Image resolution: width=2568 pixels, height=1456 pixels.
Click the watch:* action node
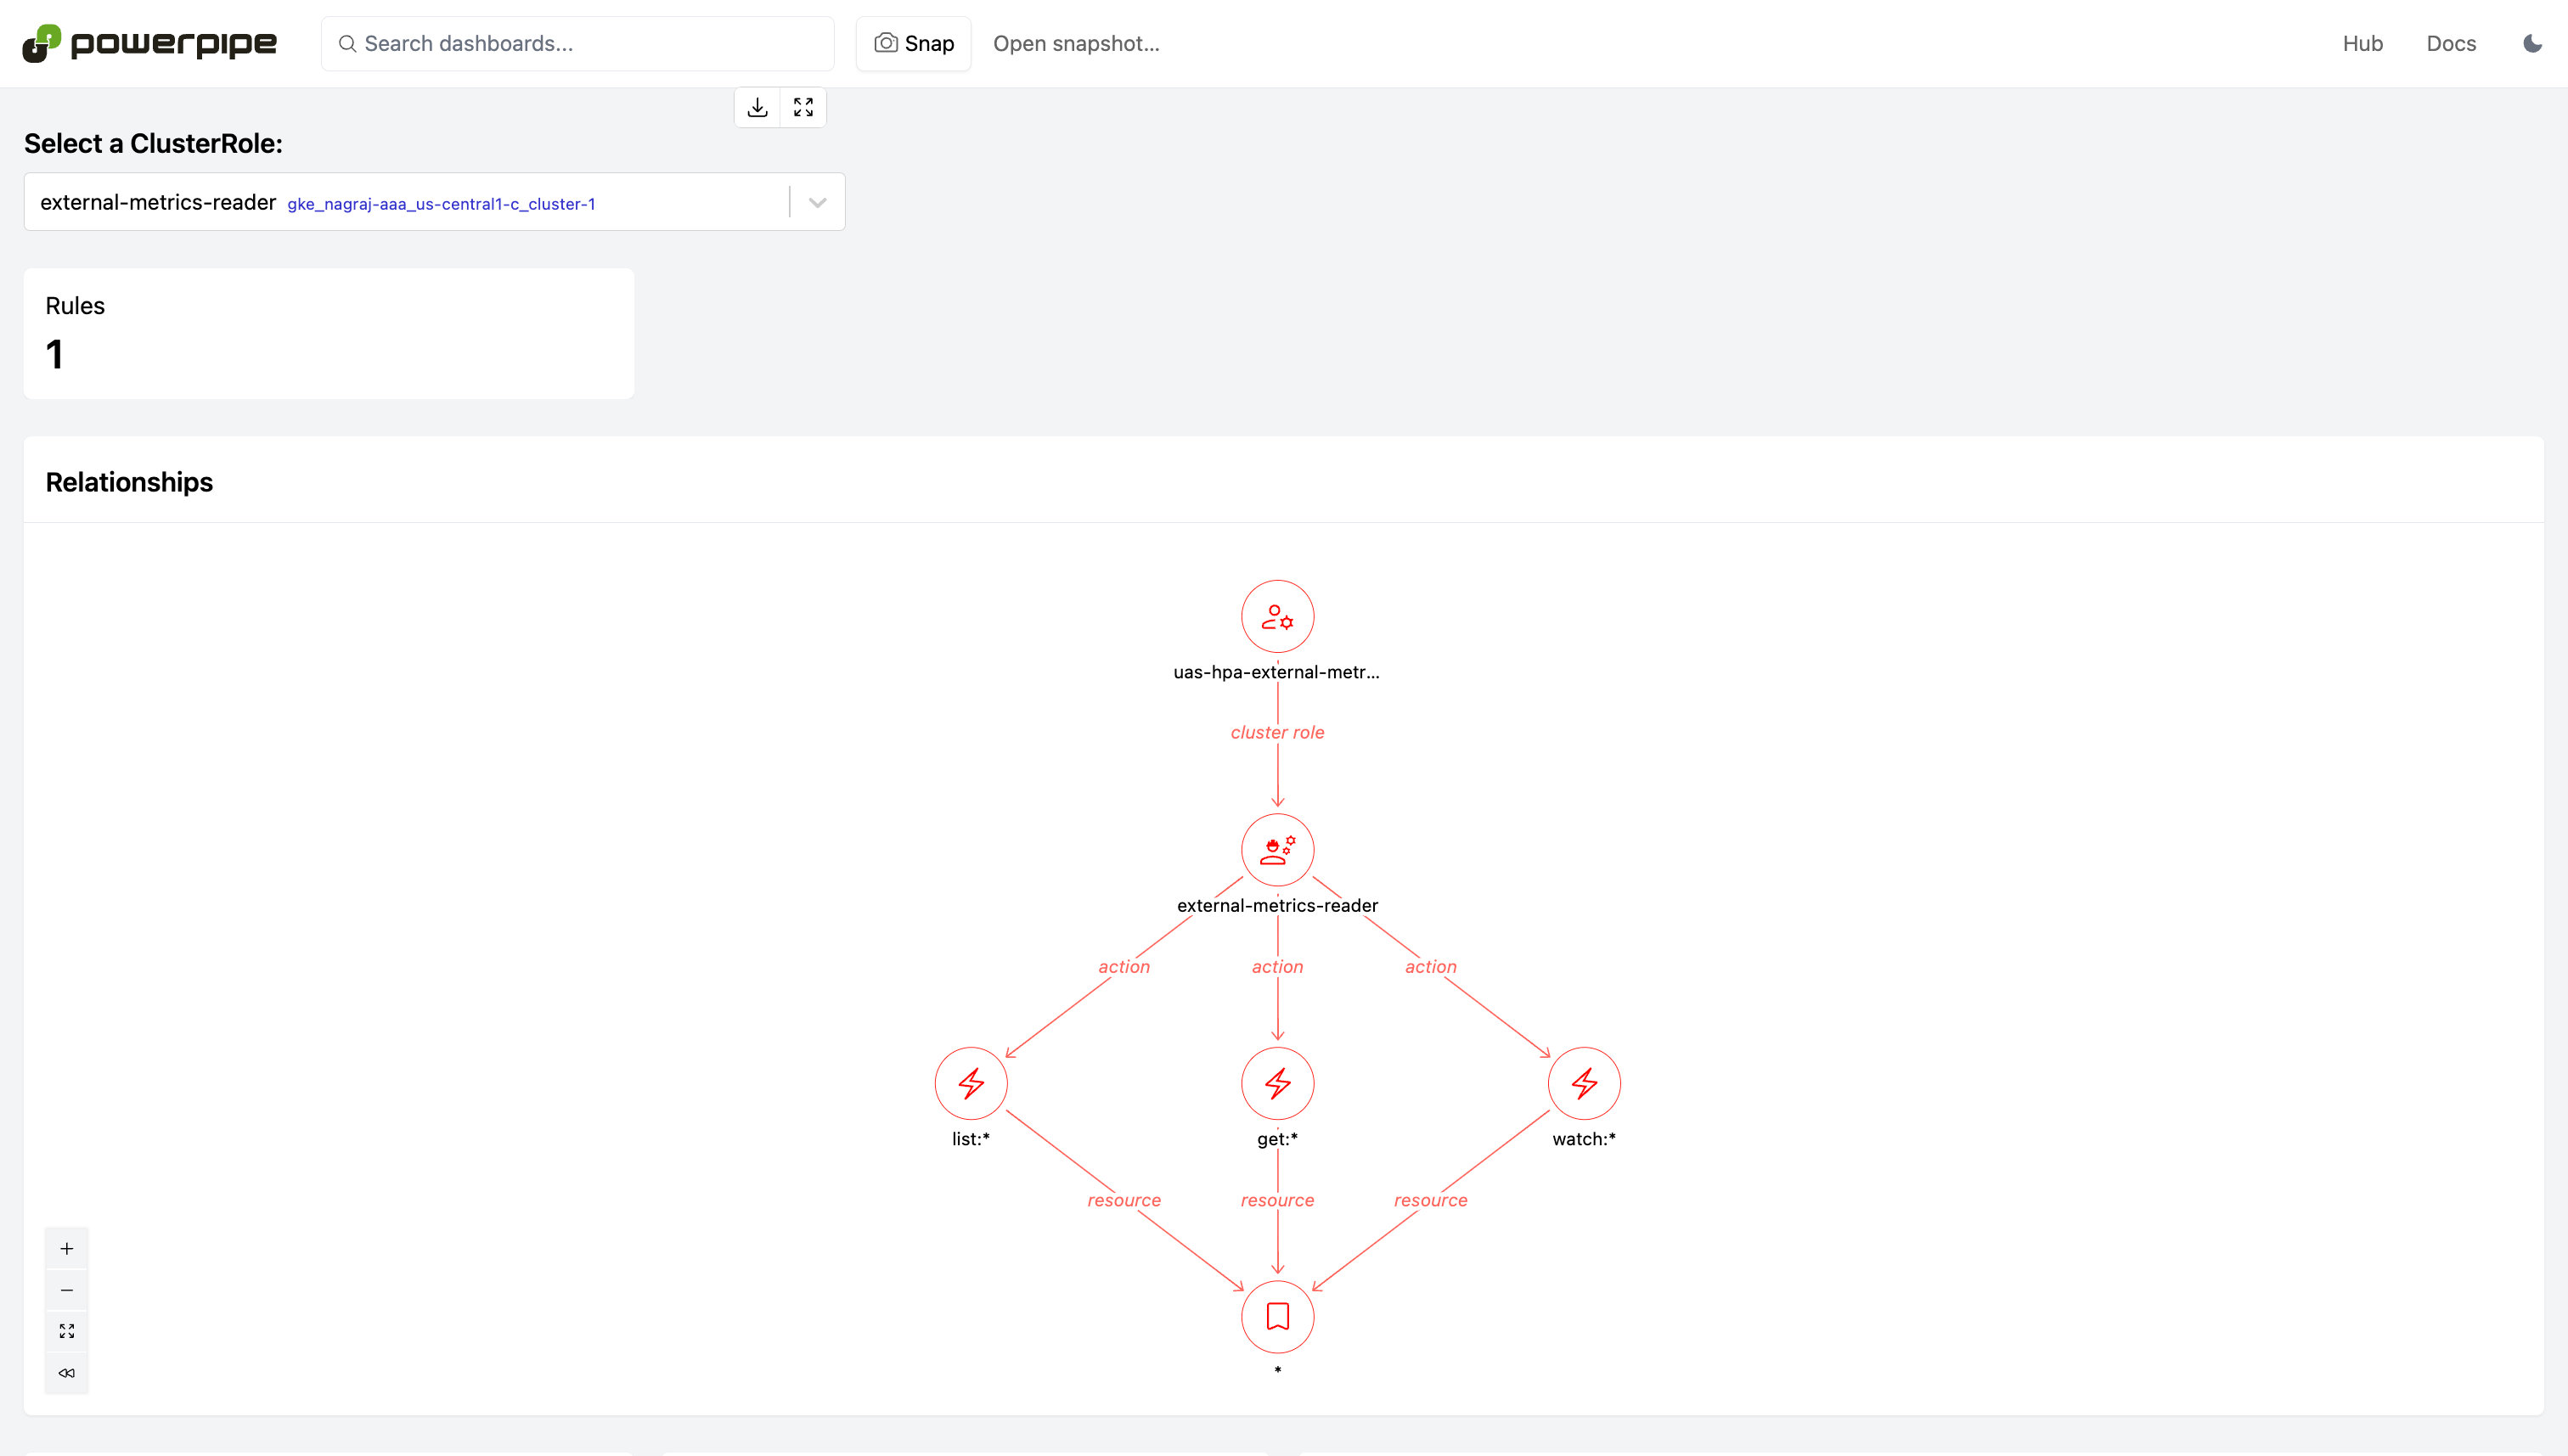tap(1584, 1083)
